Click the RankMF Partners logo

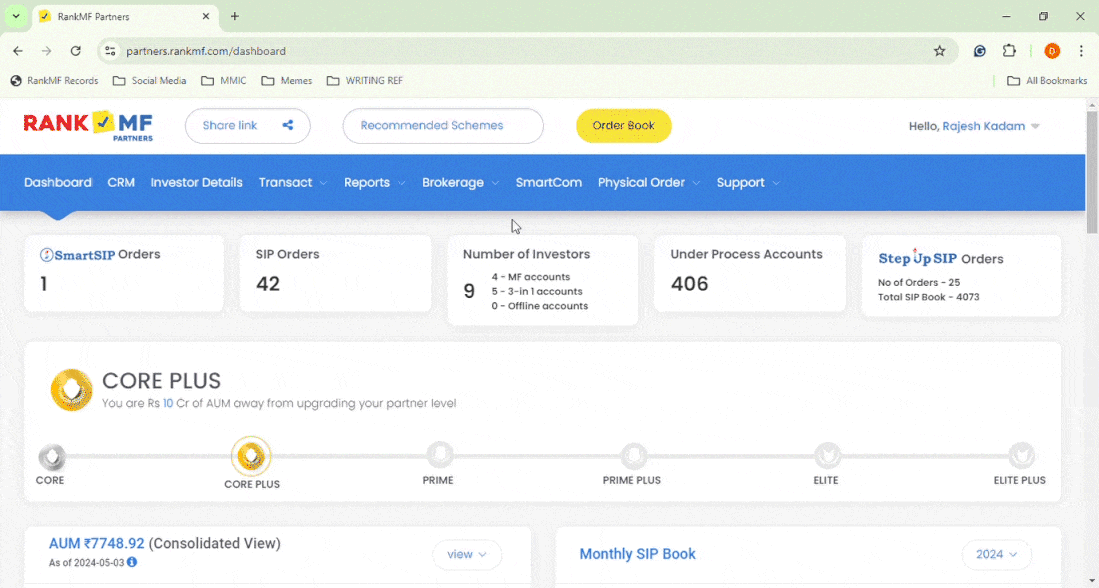[x=88, y=126]
